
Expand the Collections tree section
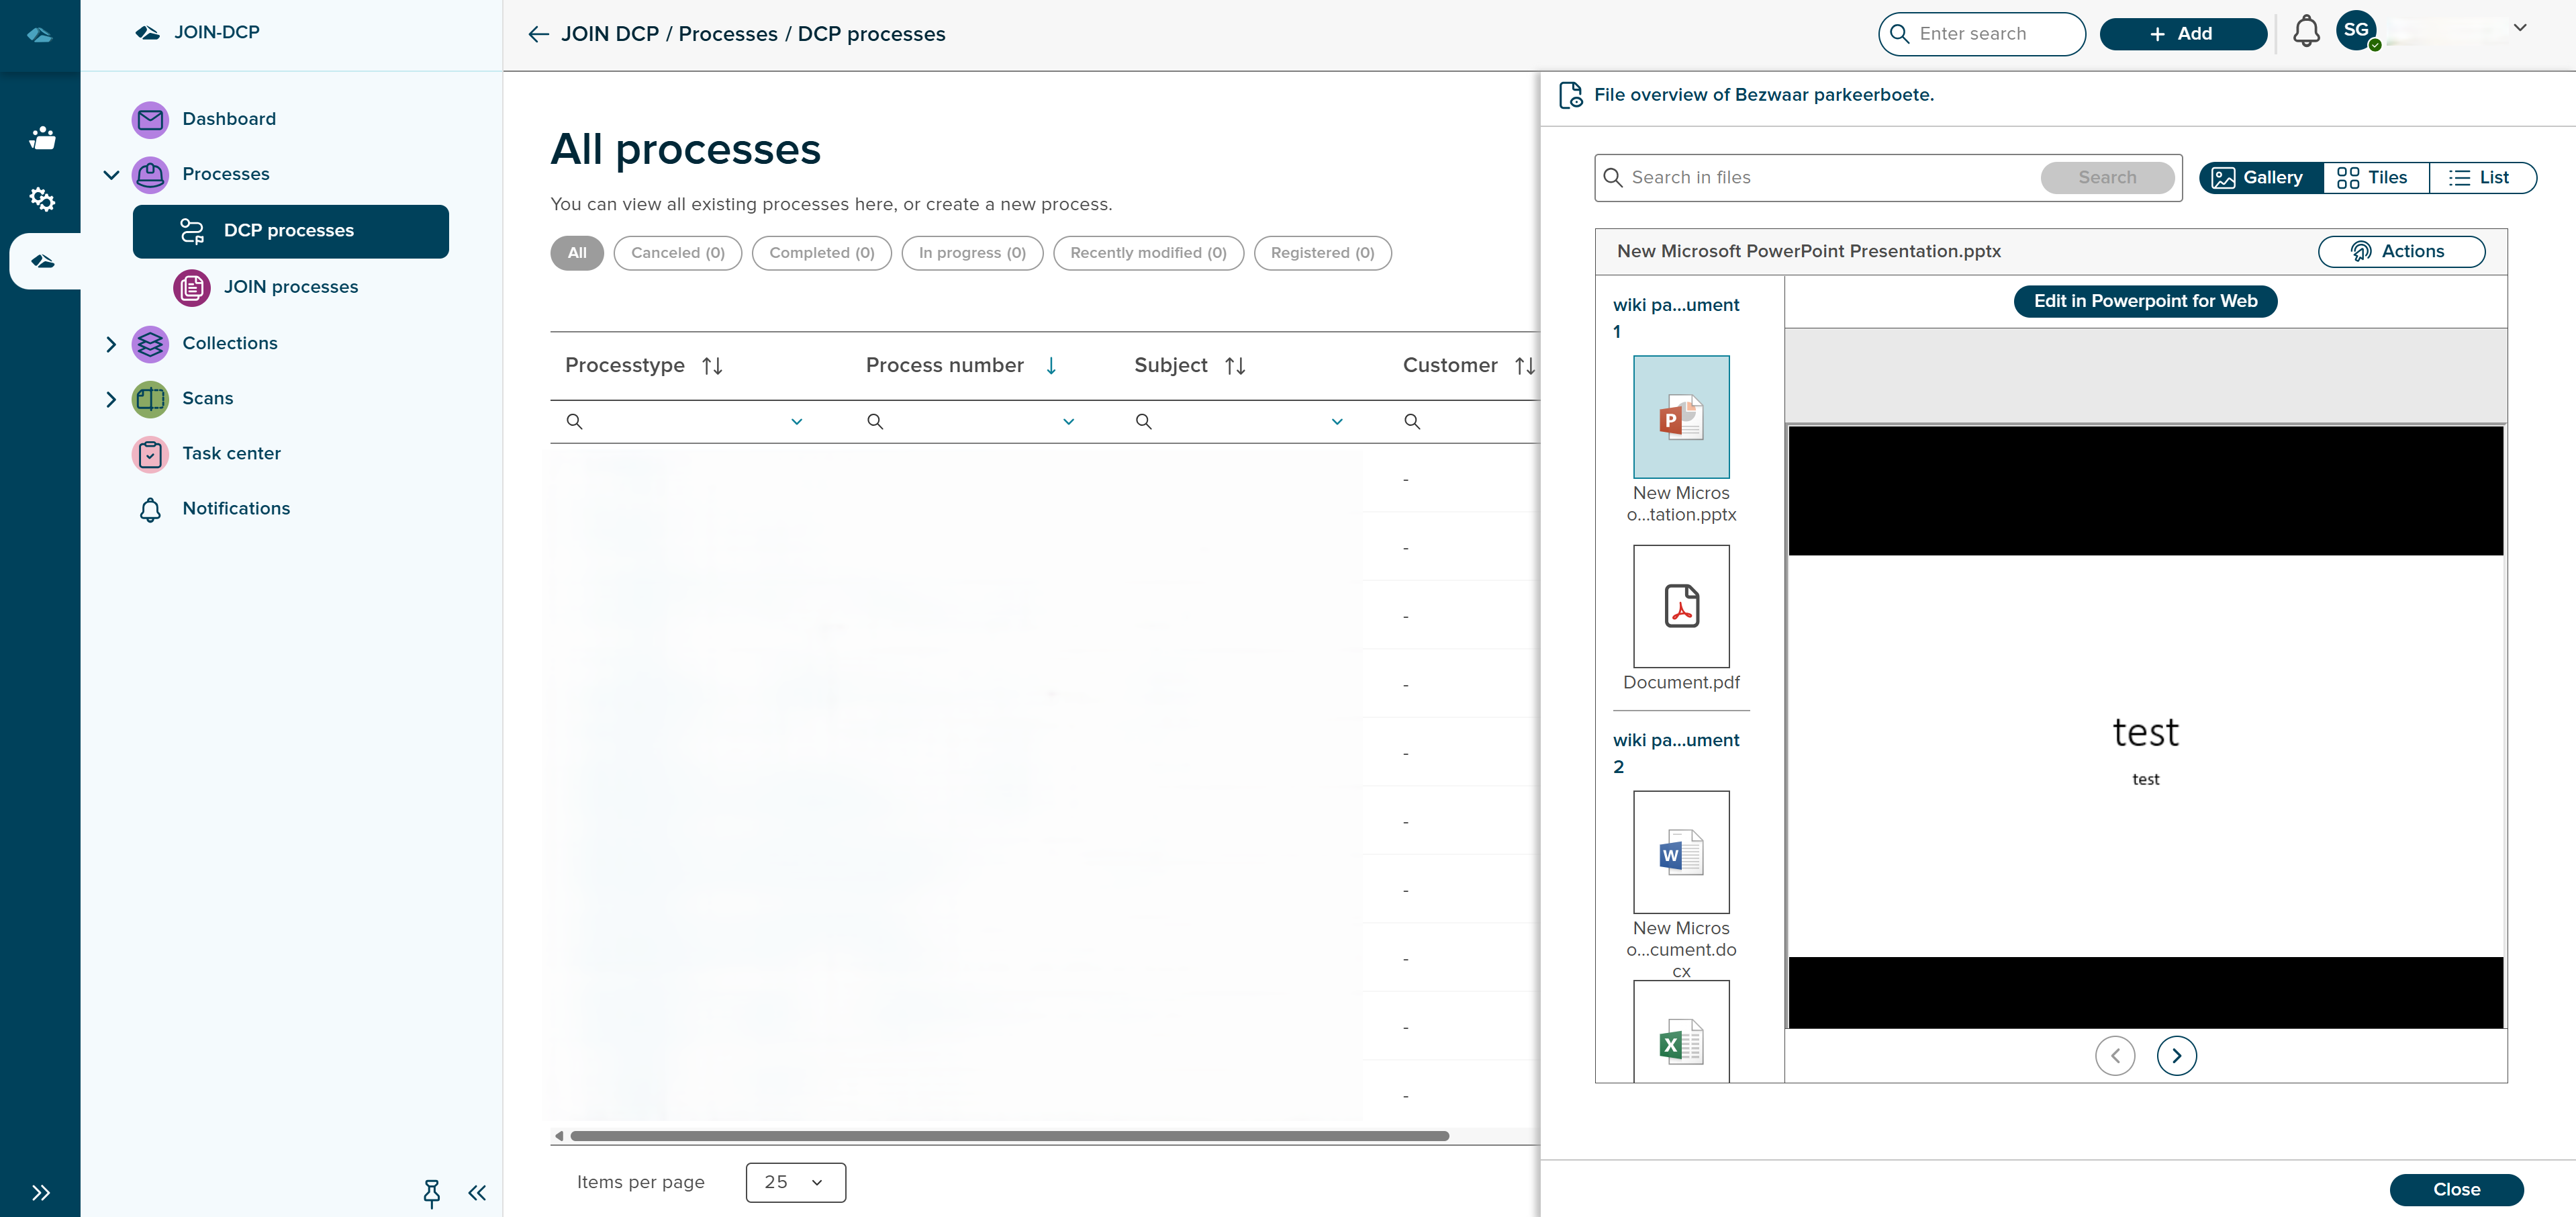coord(111,344)
